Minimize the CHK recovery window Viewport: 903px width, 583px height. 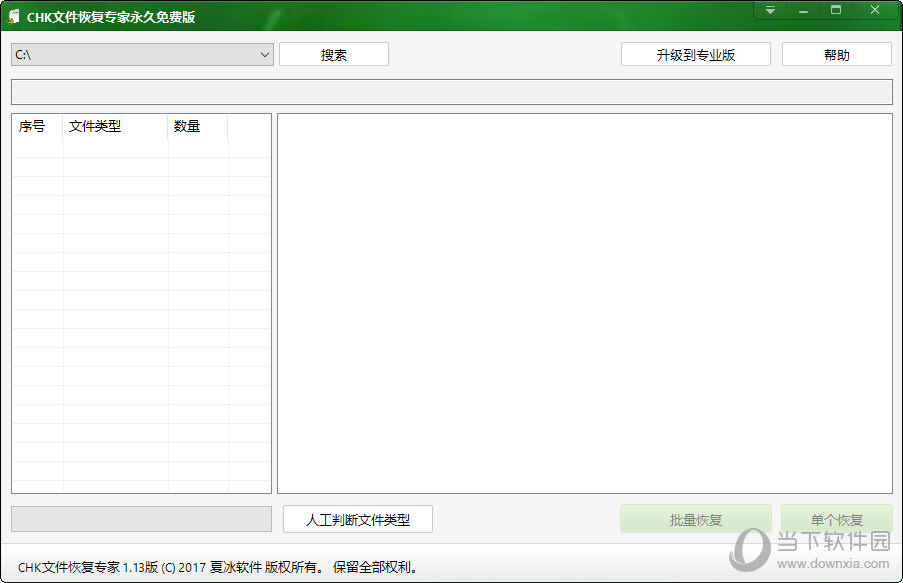(803, 10)
